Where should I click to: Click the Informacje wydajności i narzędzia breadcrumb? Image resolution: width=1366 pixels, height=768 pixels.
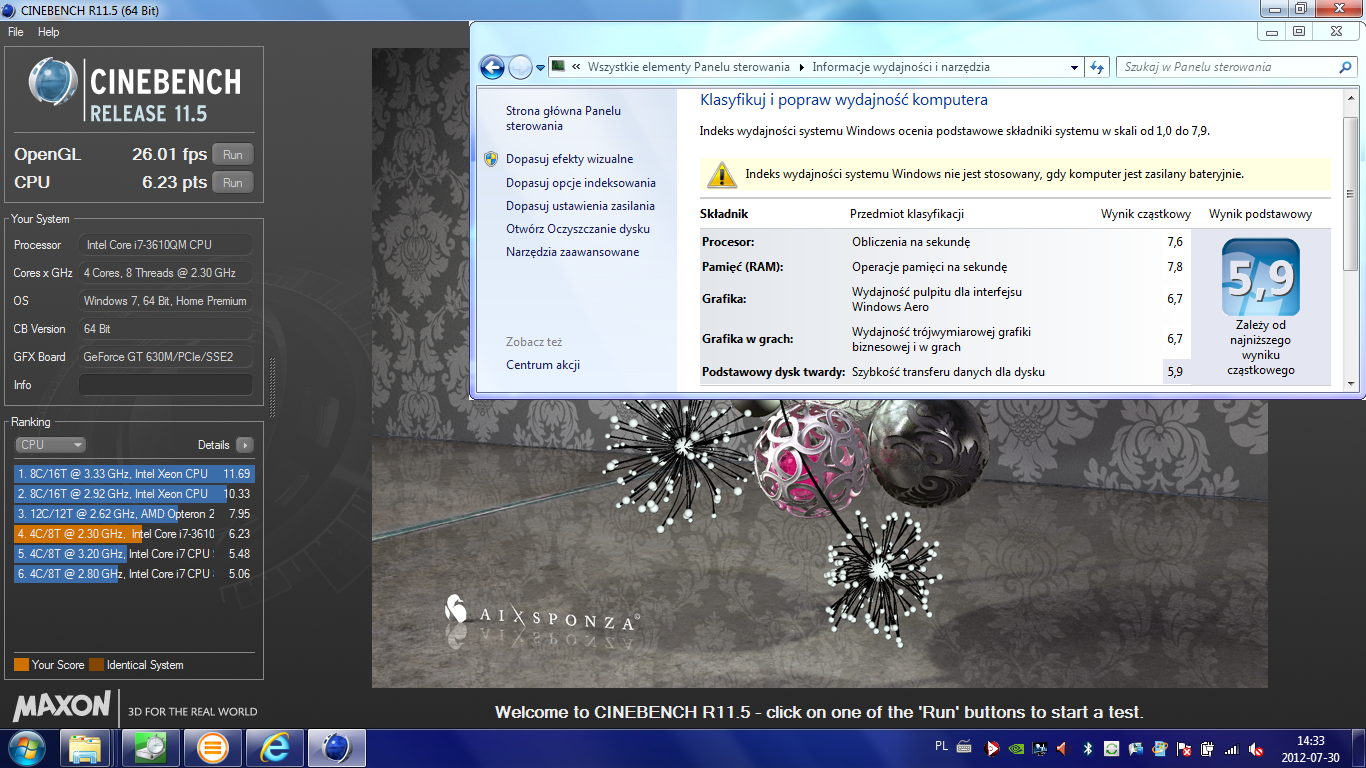[901, 67]
